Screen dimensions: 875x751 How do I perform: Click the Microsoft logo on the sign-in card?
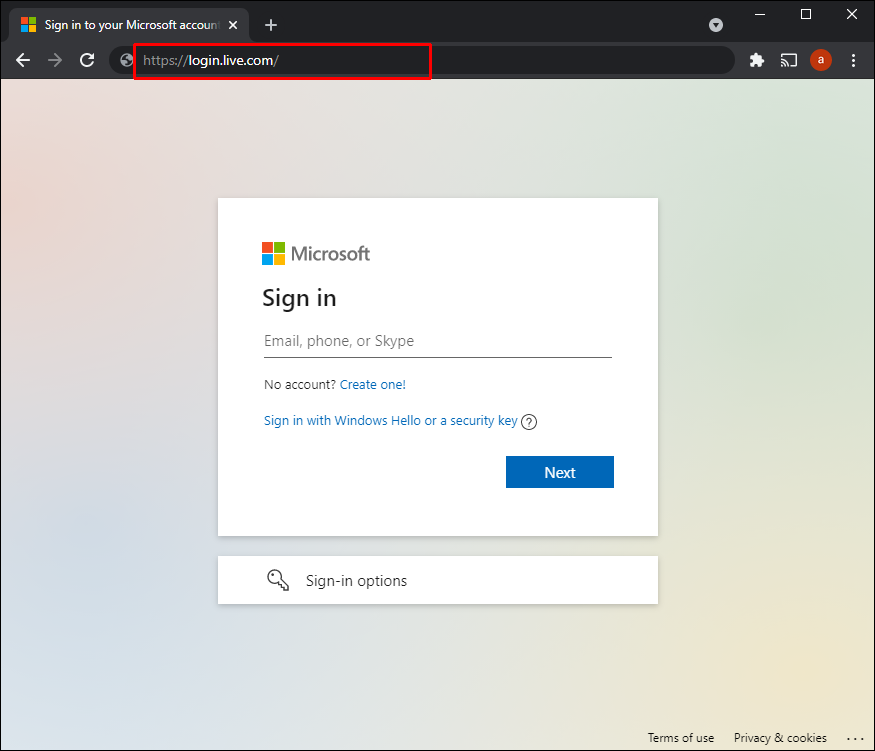point(315,253)
